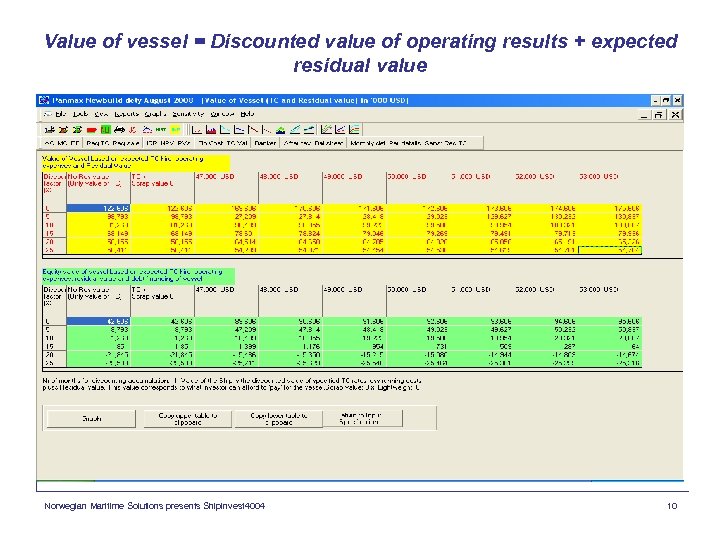Click the Banker toolbar tab

tap(265, 143)
